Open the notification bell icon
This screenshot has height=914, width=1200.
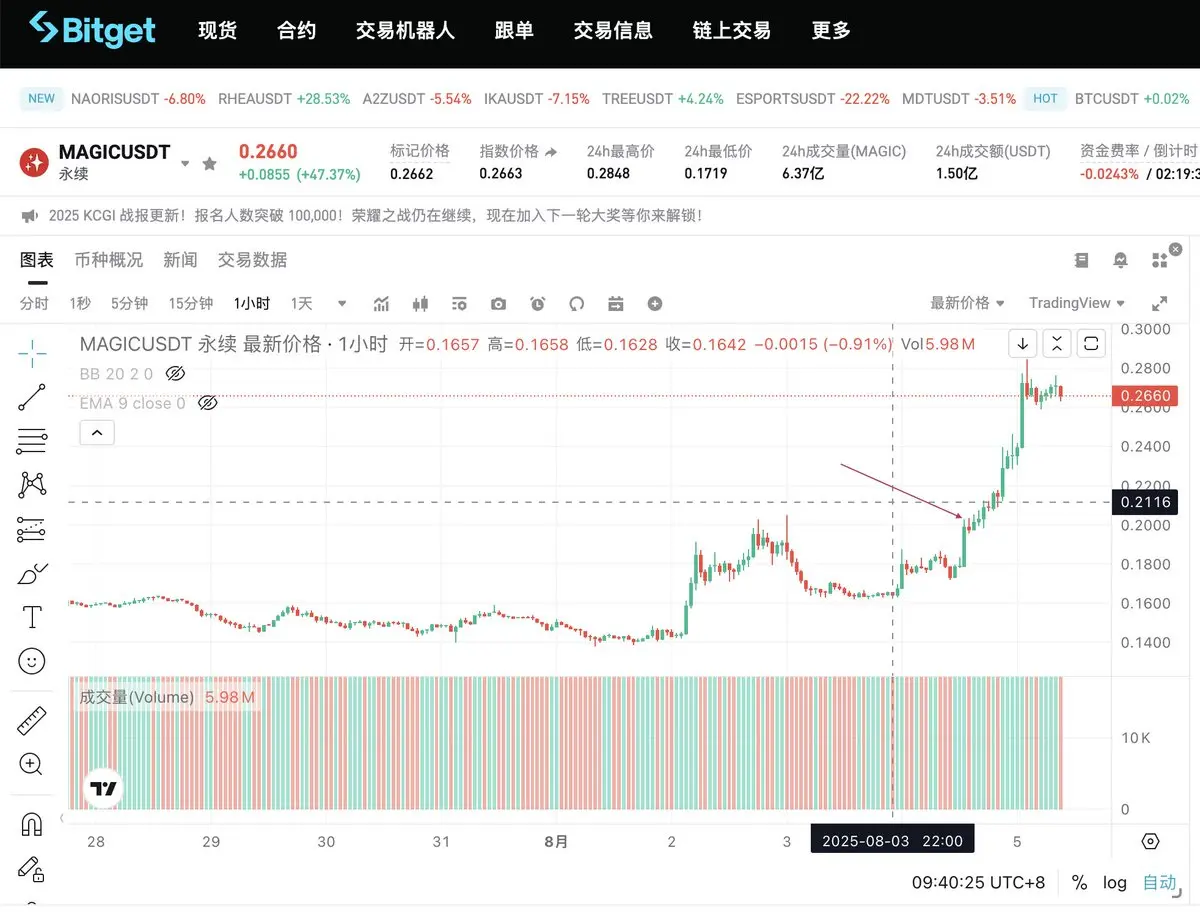tap(1120, 260)
